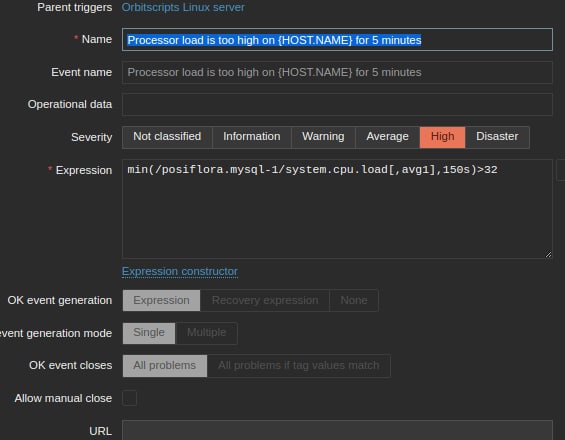The image size is (565, 440).
Task: Click inside the Expression text area
Action: tap(337, 209)
